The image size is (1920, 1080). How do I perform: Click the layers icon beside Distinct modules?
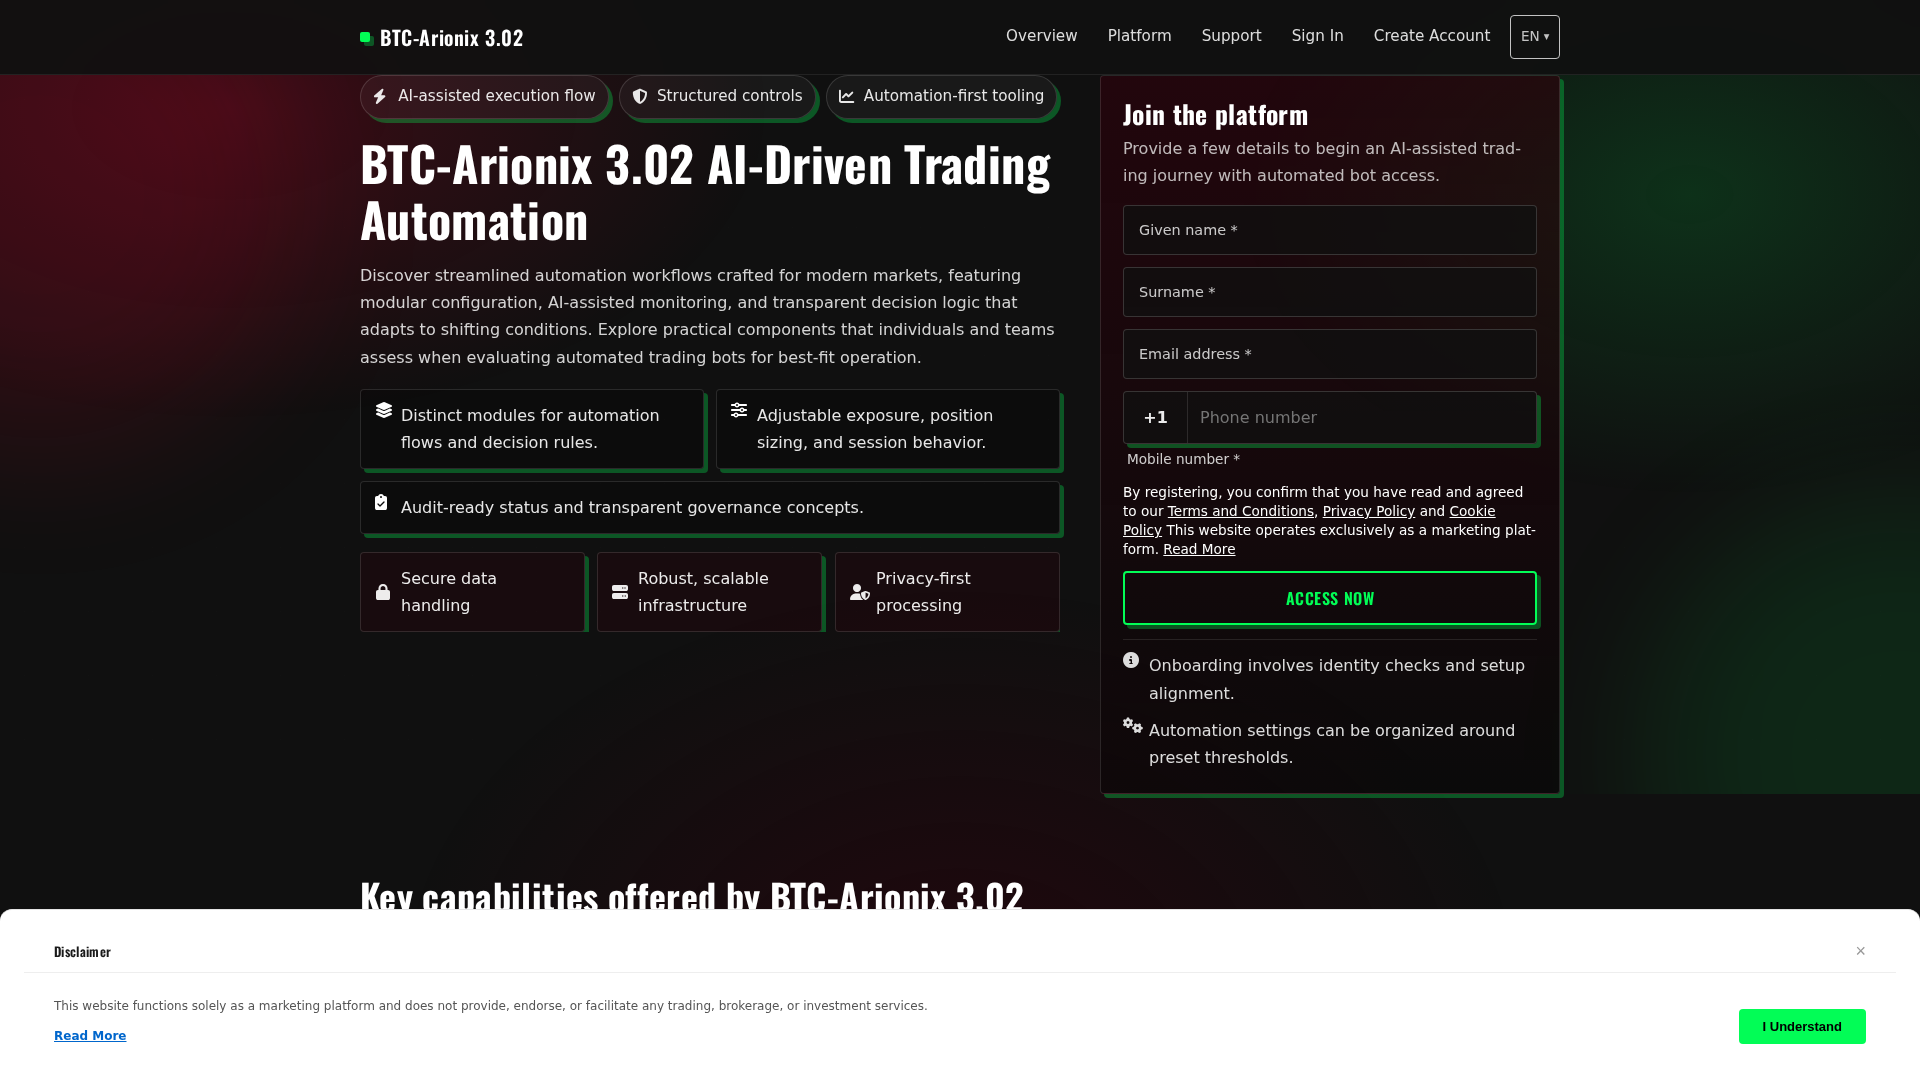coord(384,410)
